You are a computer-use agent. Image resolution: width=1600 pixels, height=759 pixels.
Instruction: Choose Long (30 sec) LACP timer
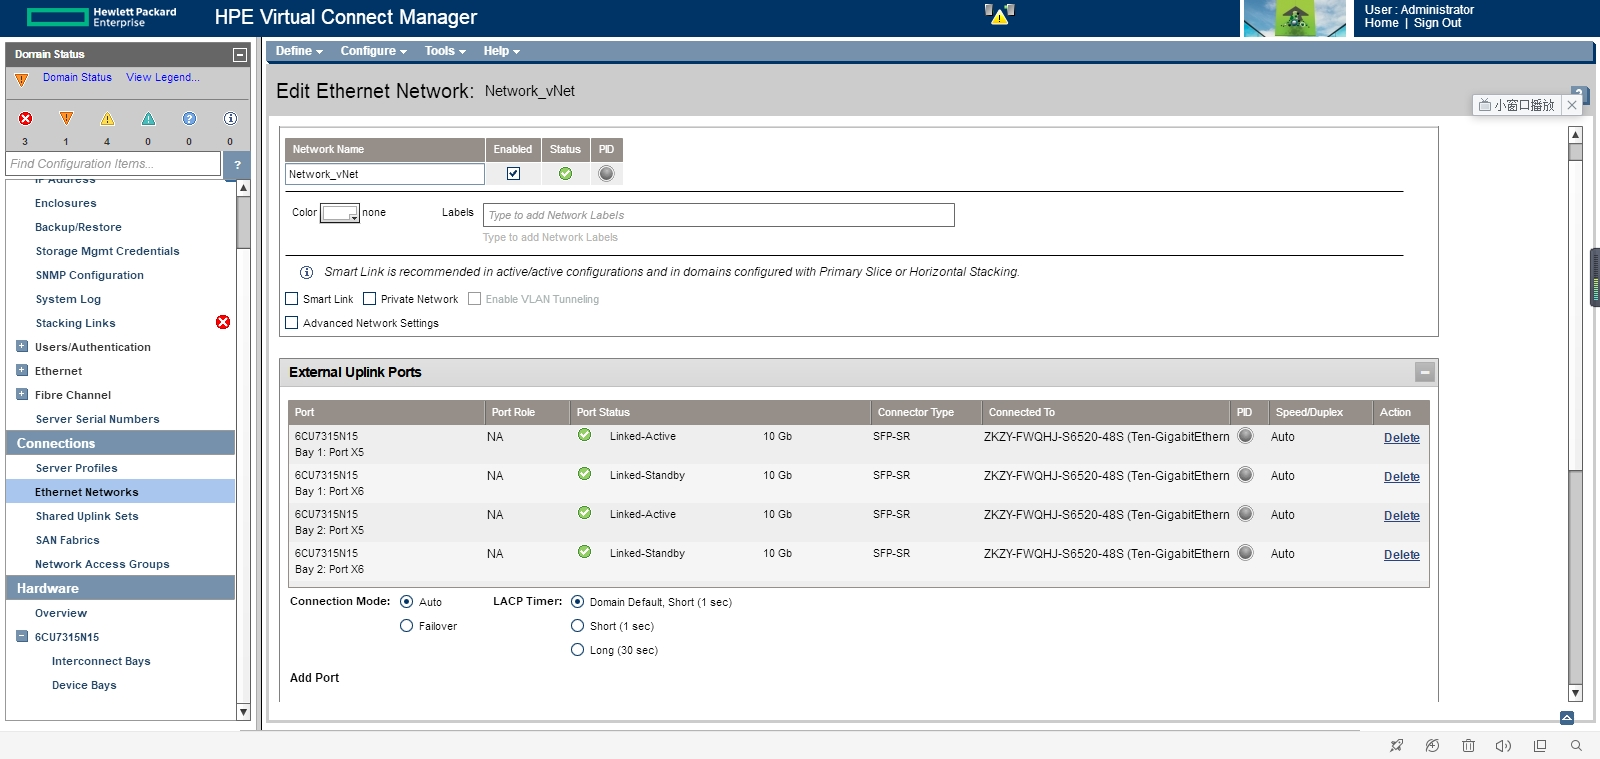(578, 650)
